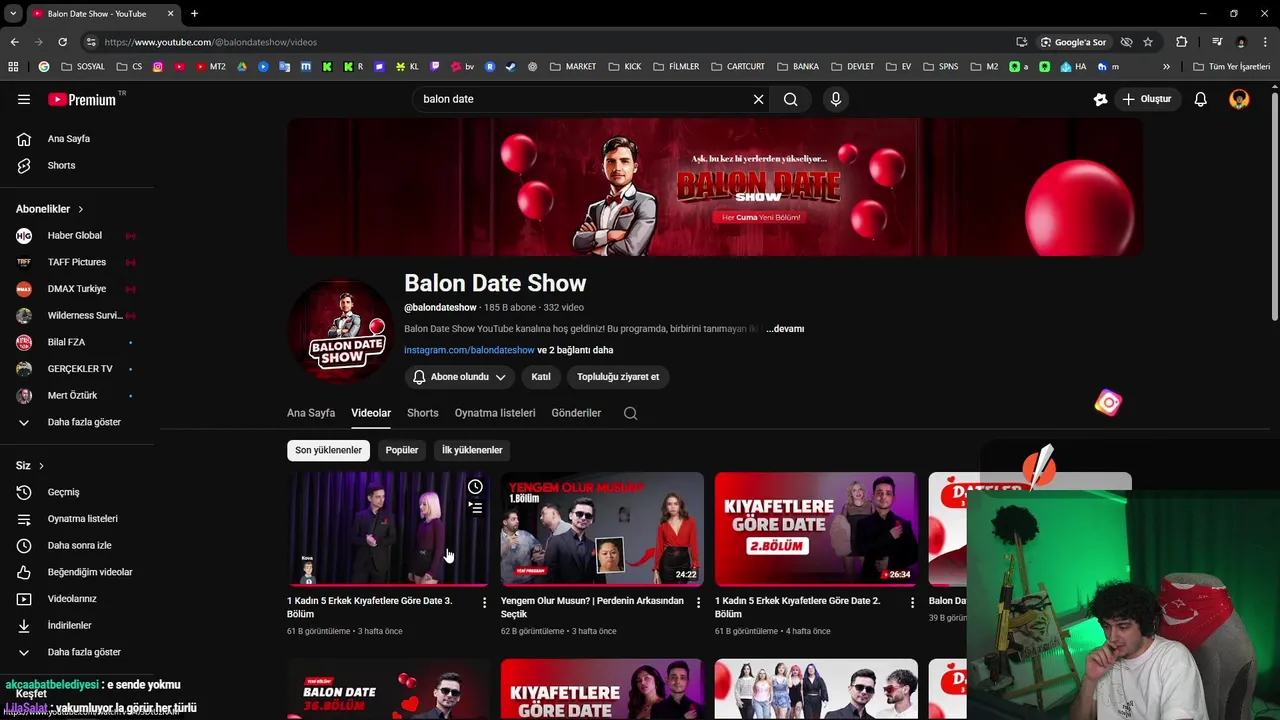Open a new browser tab
Image resolution: width=1280 pixels, height=720 pixels.
coord(194,14)
